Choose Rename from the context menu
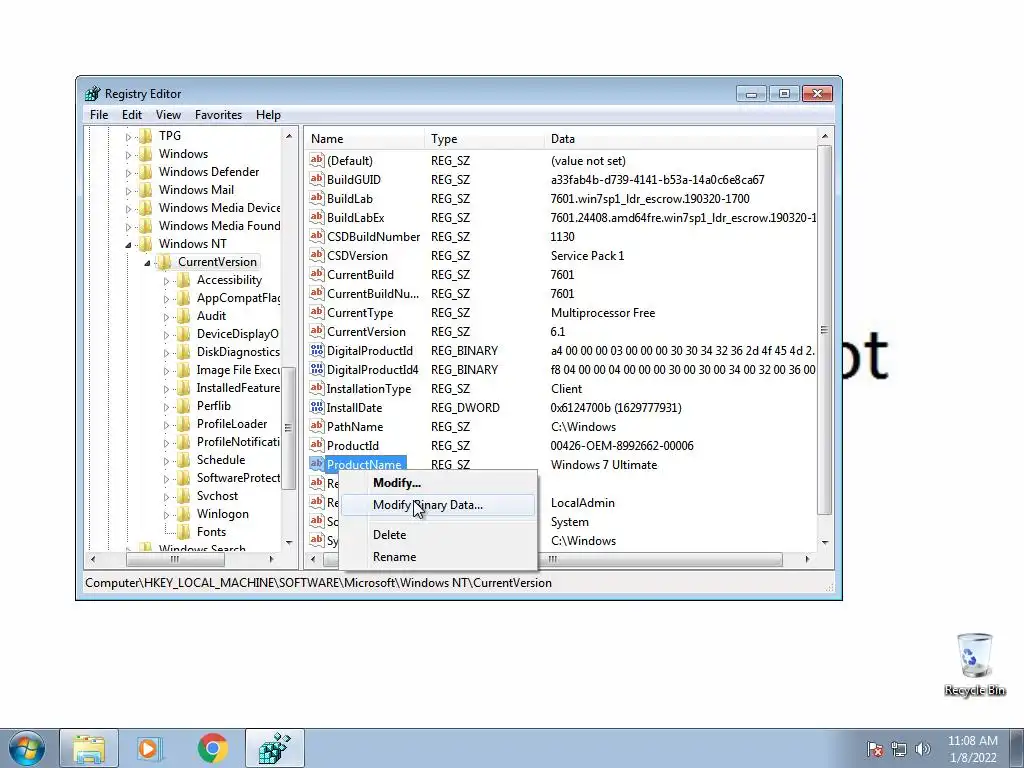Screen dimensions: 1024x768 coord(438,556)
